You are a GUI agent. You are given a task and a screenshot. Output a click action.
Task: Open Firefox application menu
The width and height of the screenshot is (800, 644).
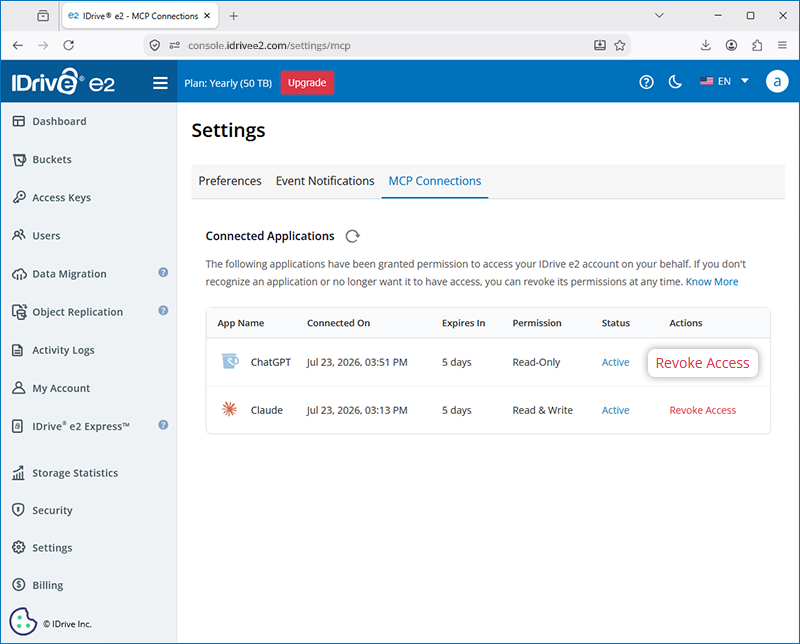click(x=782, y=45)
